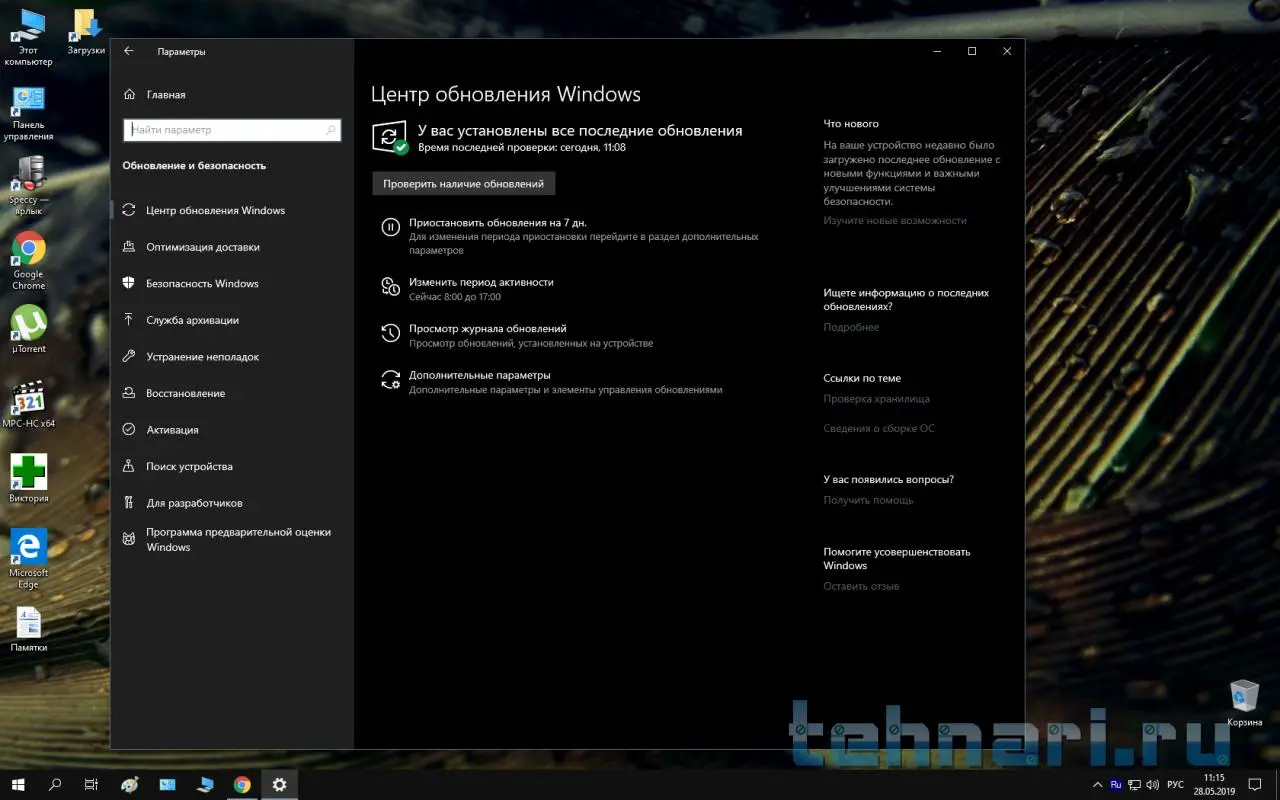
Task: Go to Служба архивации section
Action: point(232,320)
